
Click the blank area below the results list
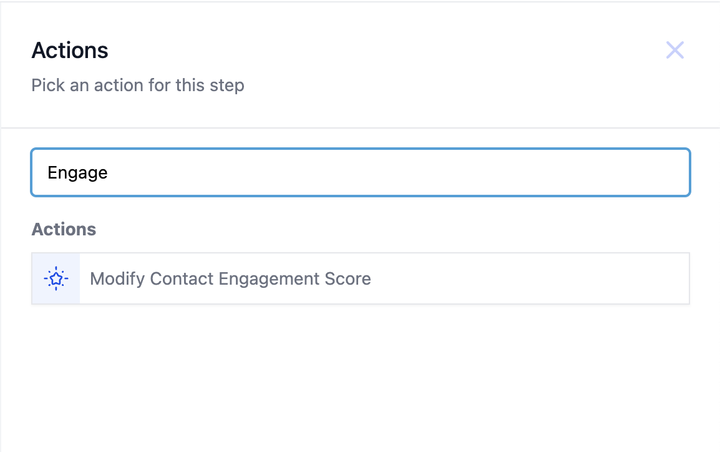pos(360,377)
